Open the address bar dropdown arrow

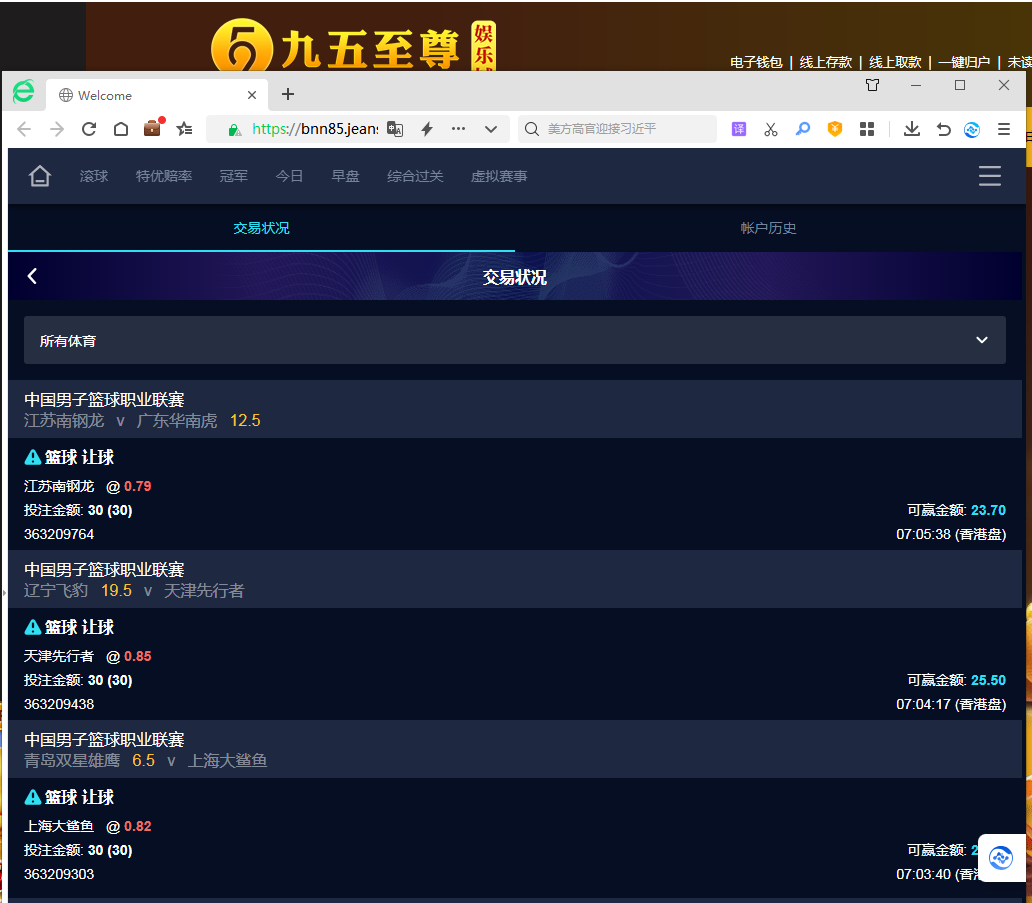[490, 129]
